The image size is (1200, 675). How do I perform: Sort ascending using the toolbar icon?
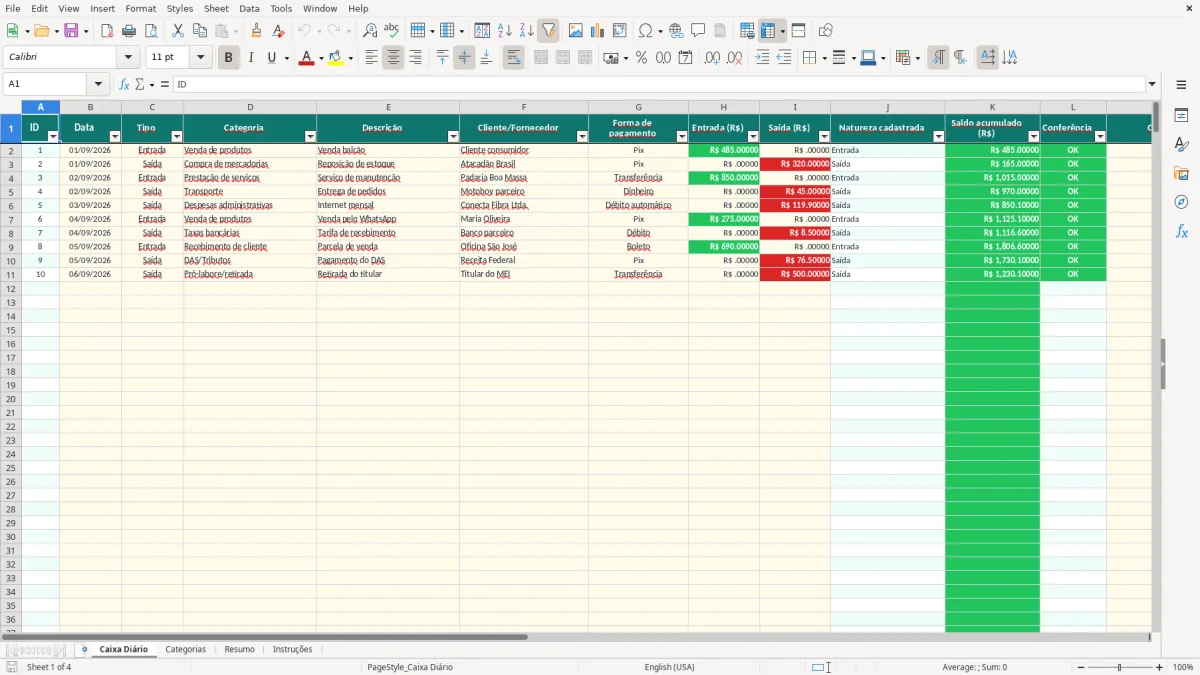(x=505, y=31)
